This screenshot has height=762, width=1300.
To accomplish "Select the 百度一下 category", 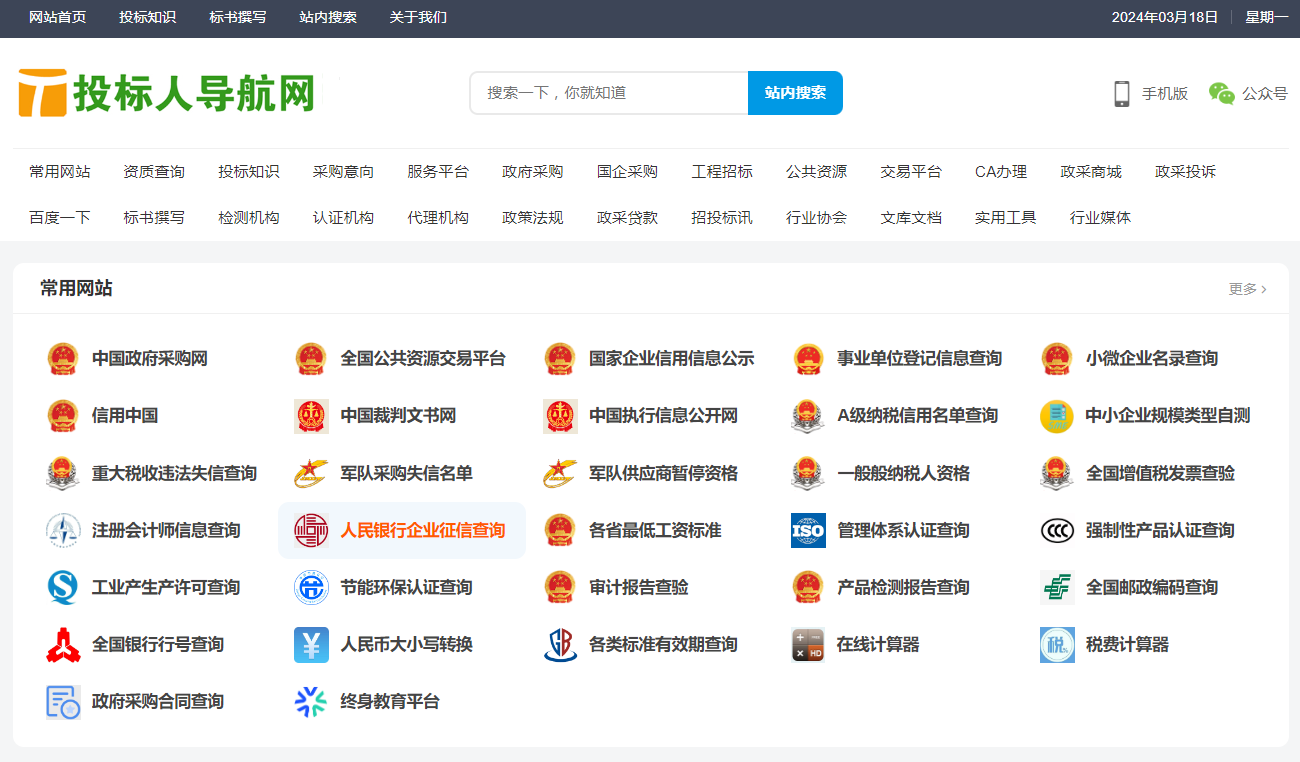I will click(60, 218).
